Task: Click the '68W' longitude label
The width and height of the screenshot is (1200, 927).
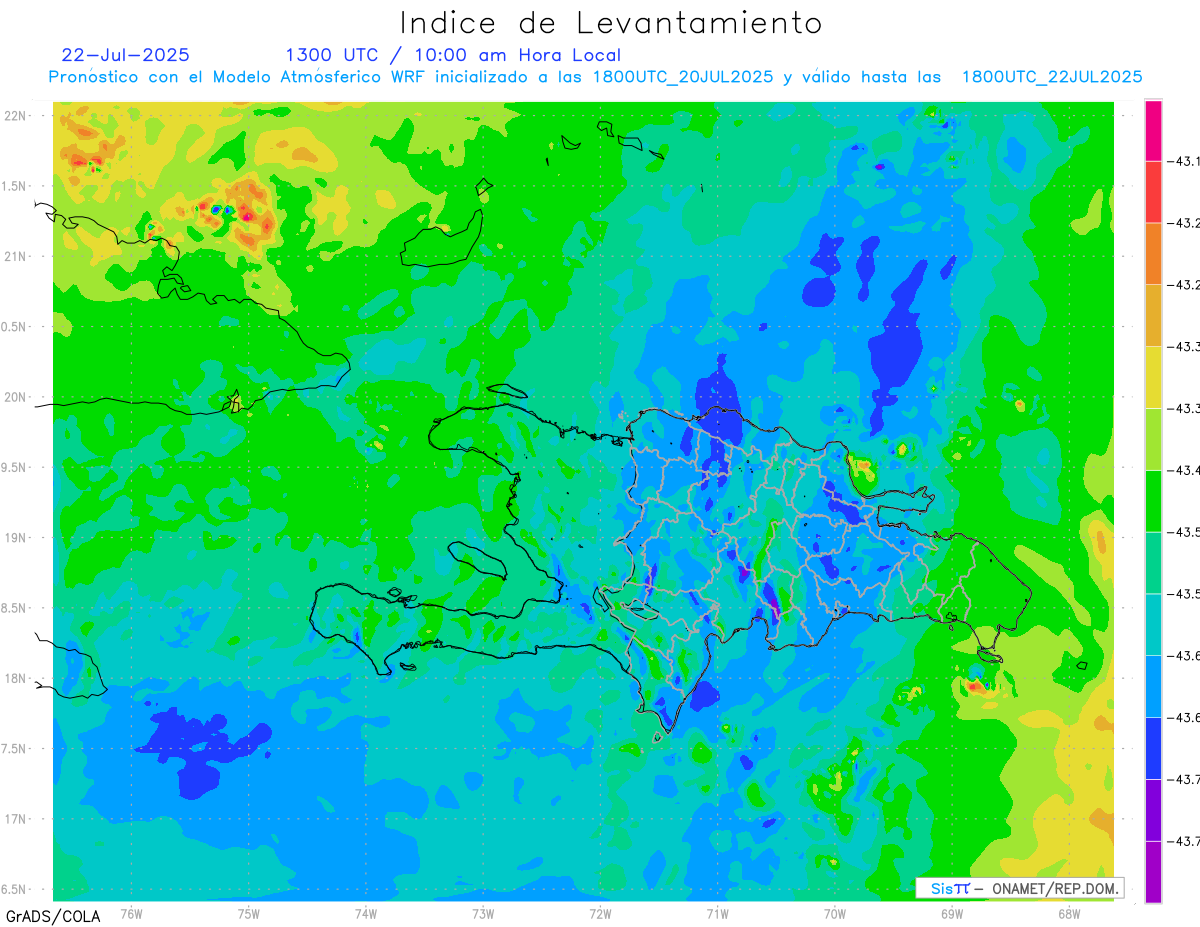Action: (1069, 914)
